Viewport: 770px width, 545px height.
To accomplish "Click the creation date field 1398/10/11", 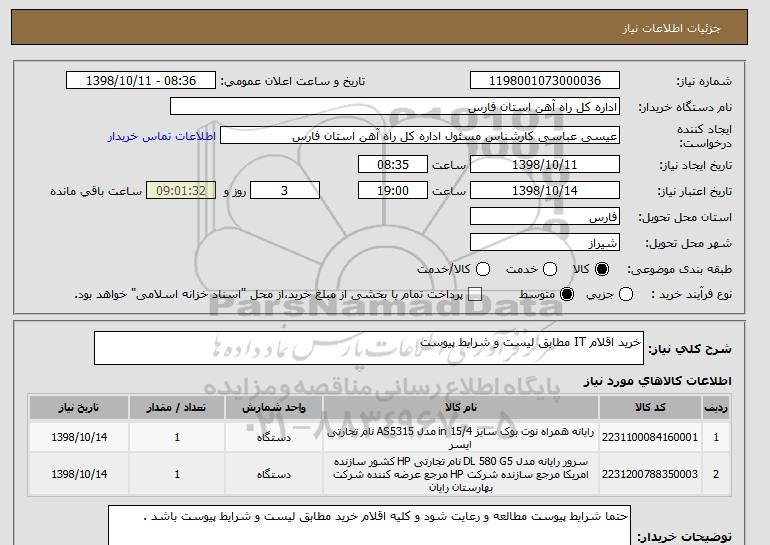I will point(545,164).
